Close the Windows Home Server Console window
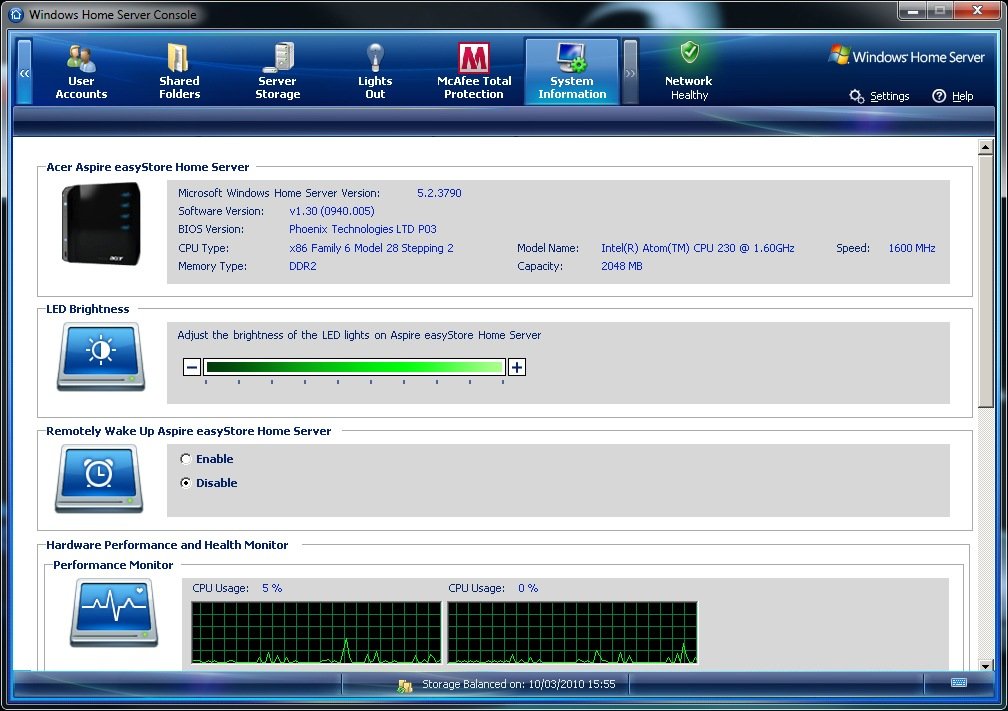Screen dimensions: 1008x711 coord(977,11)
